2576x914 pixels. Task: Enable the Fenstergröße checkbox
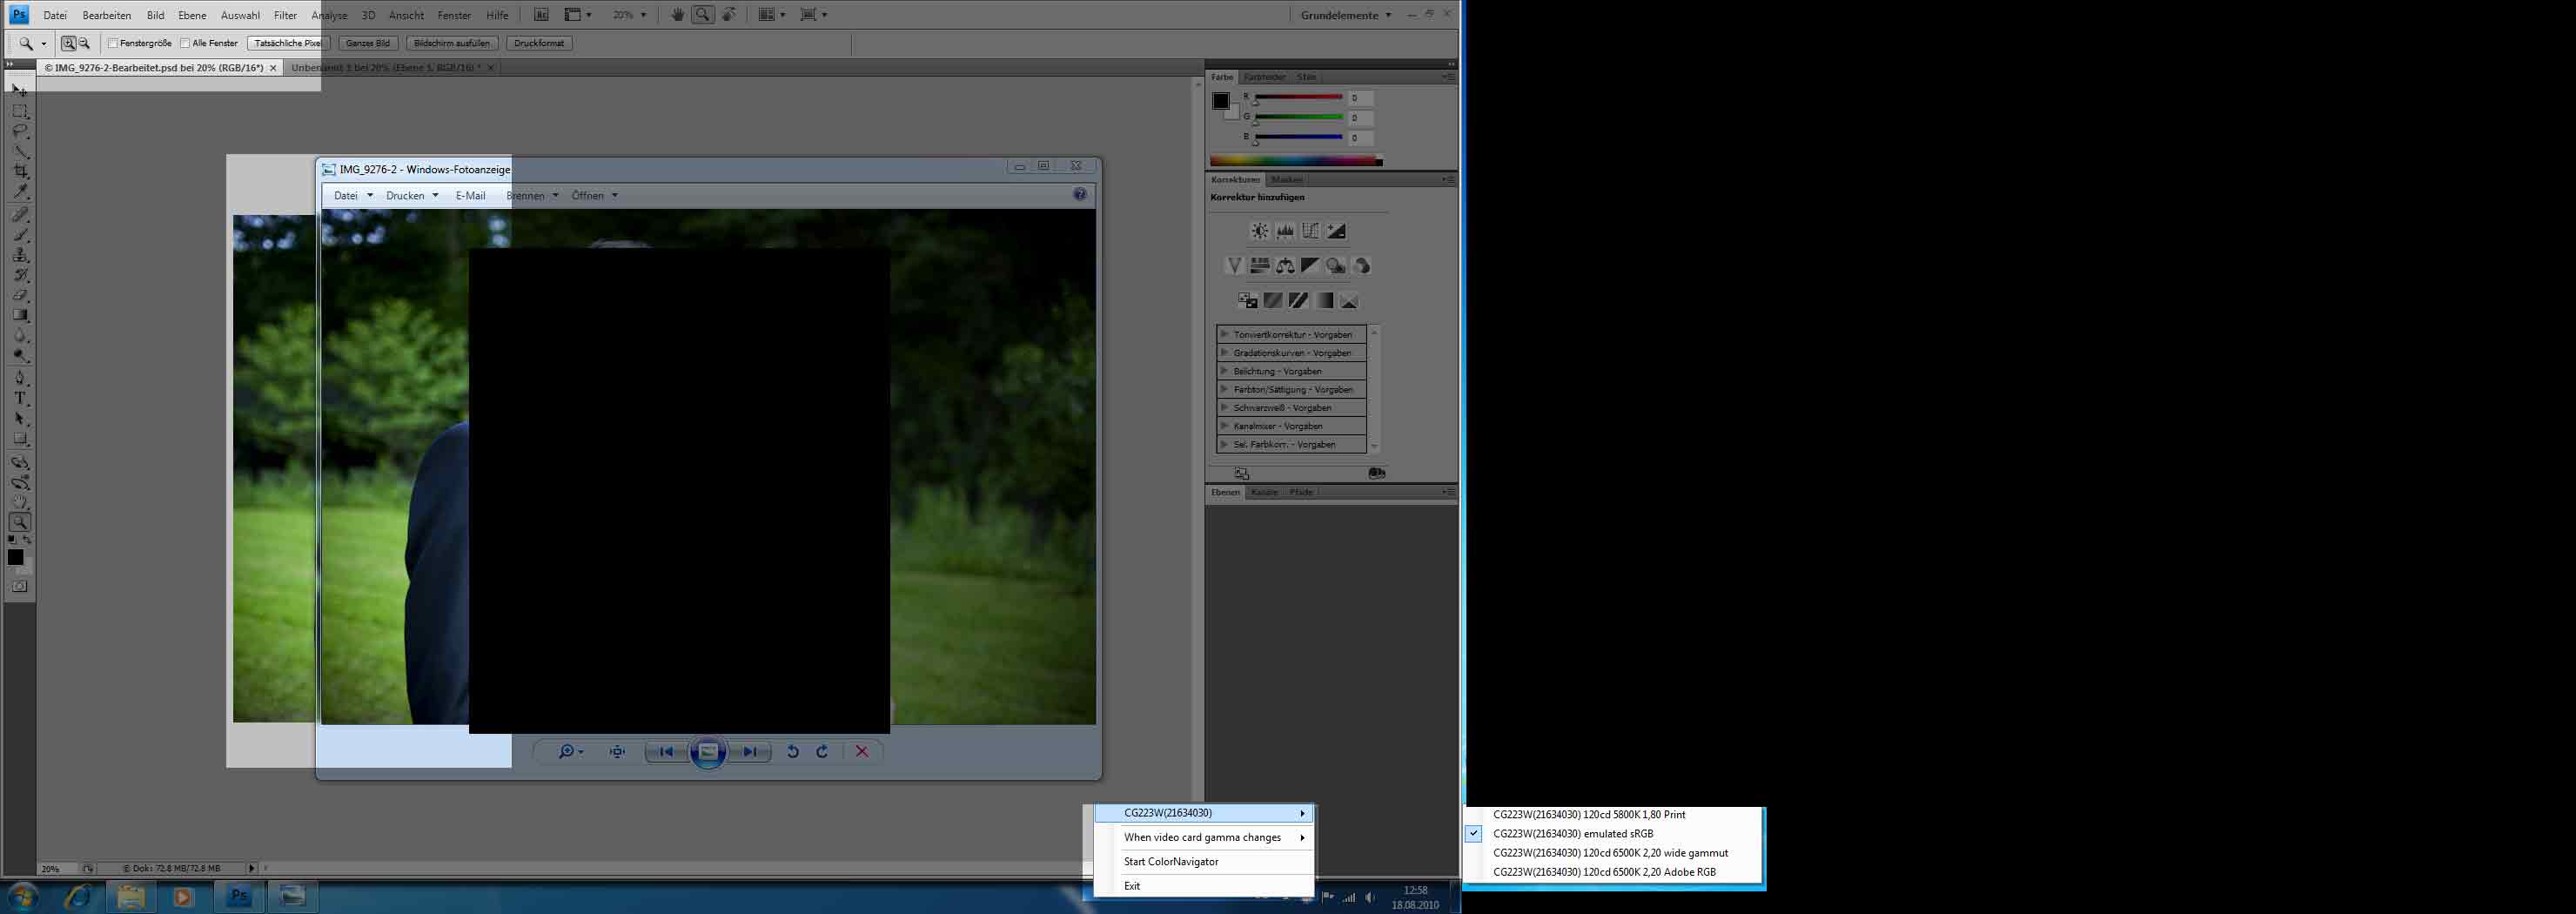(113, 43)
